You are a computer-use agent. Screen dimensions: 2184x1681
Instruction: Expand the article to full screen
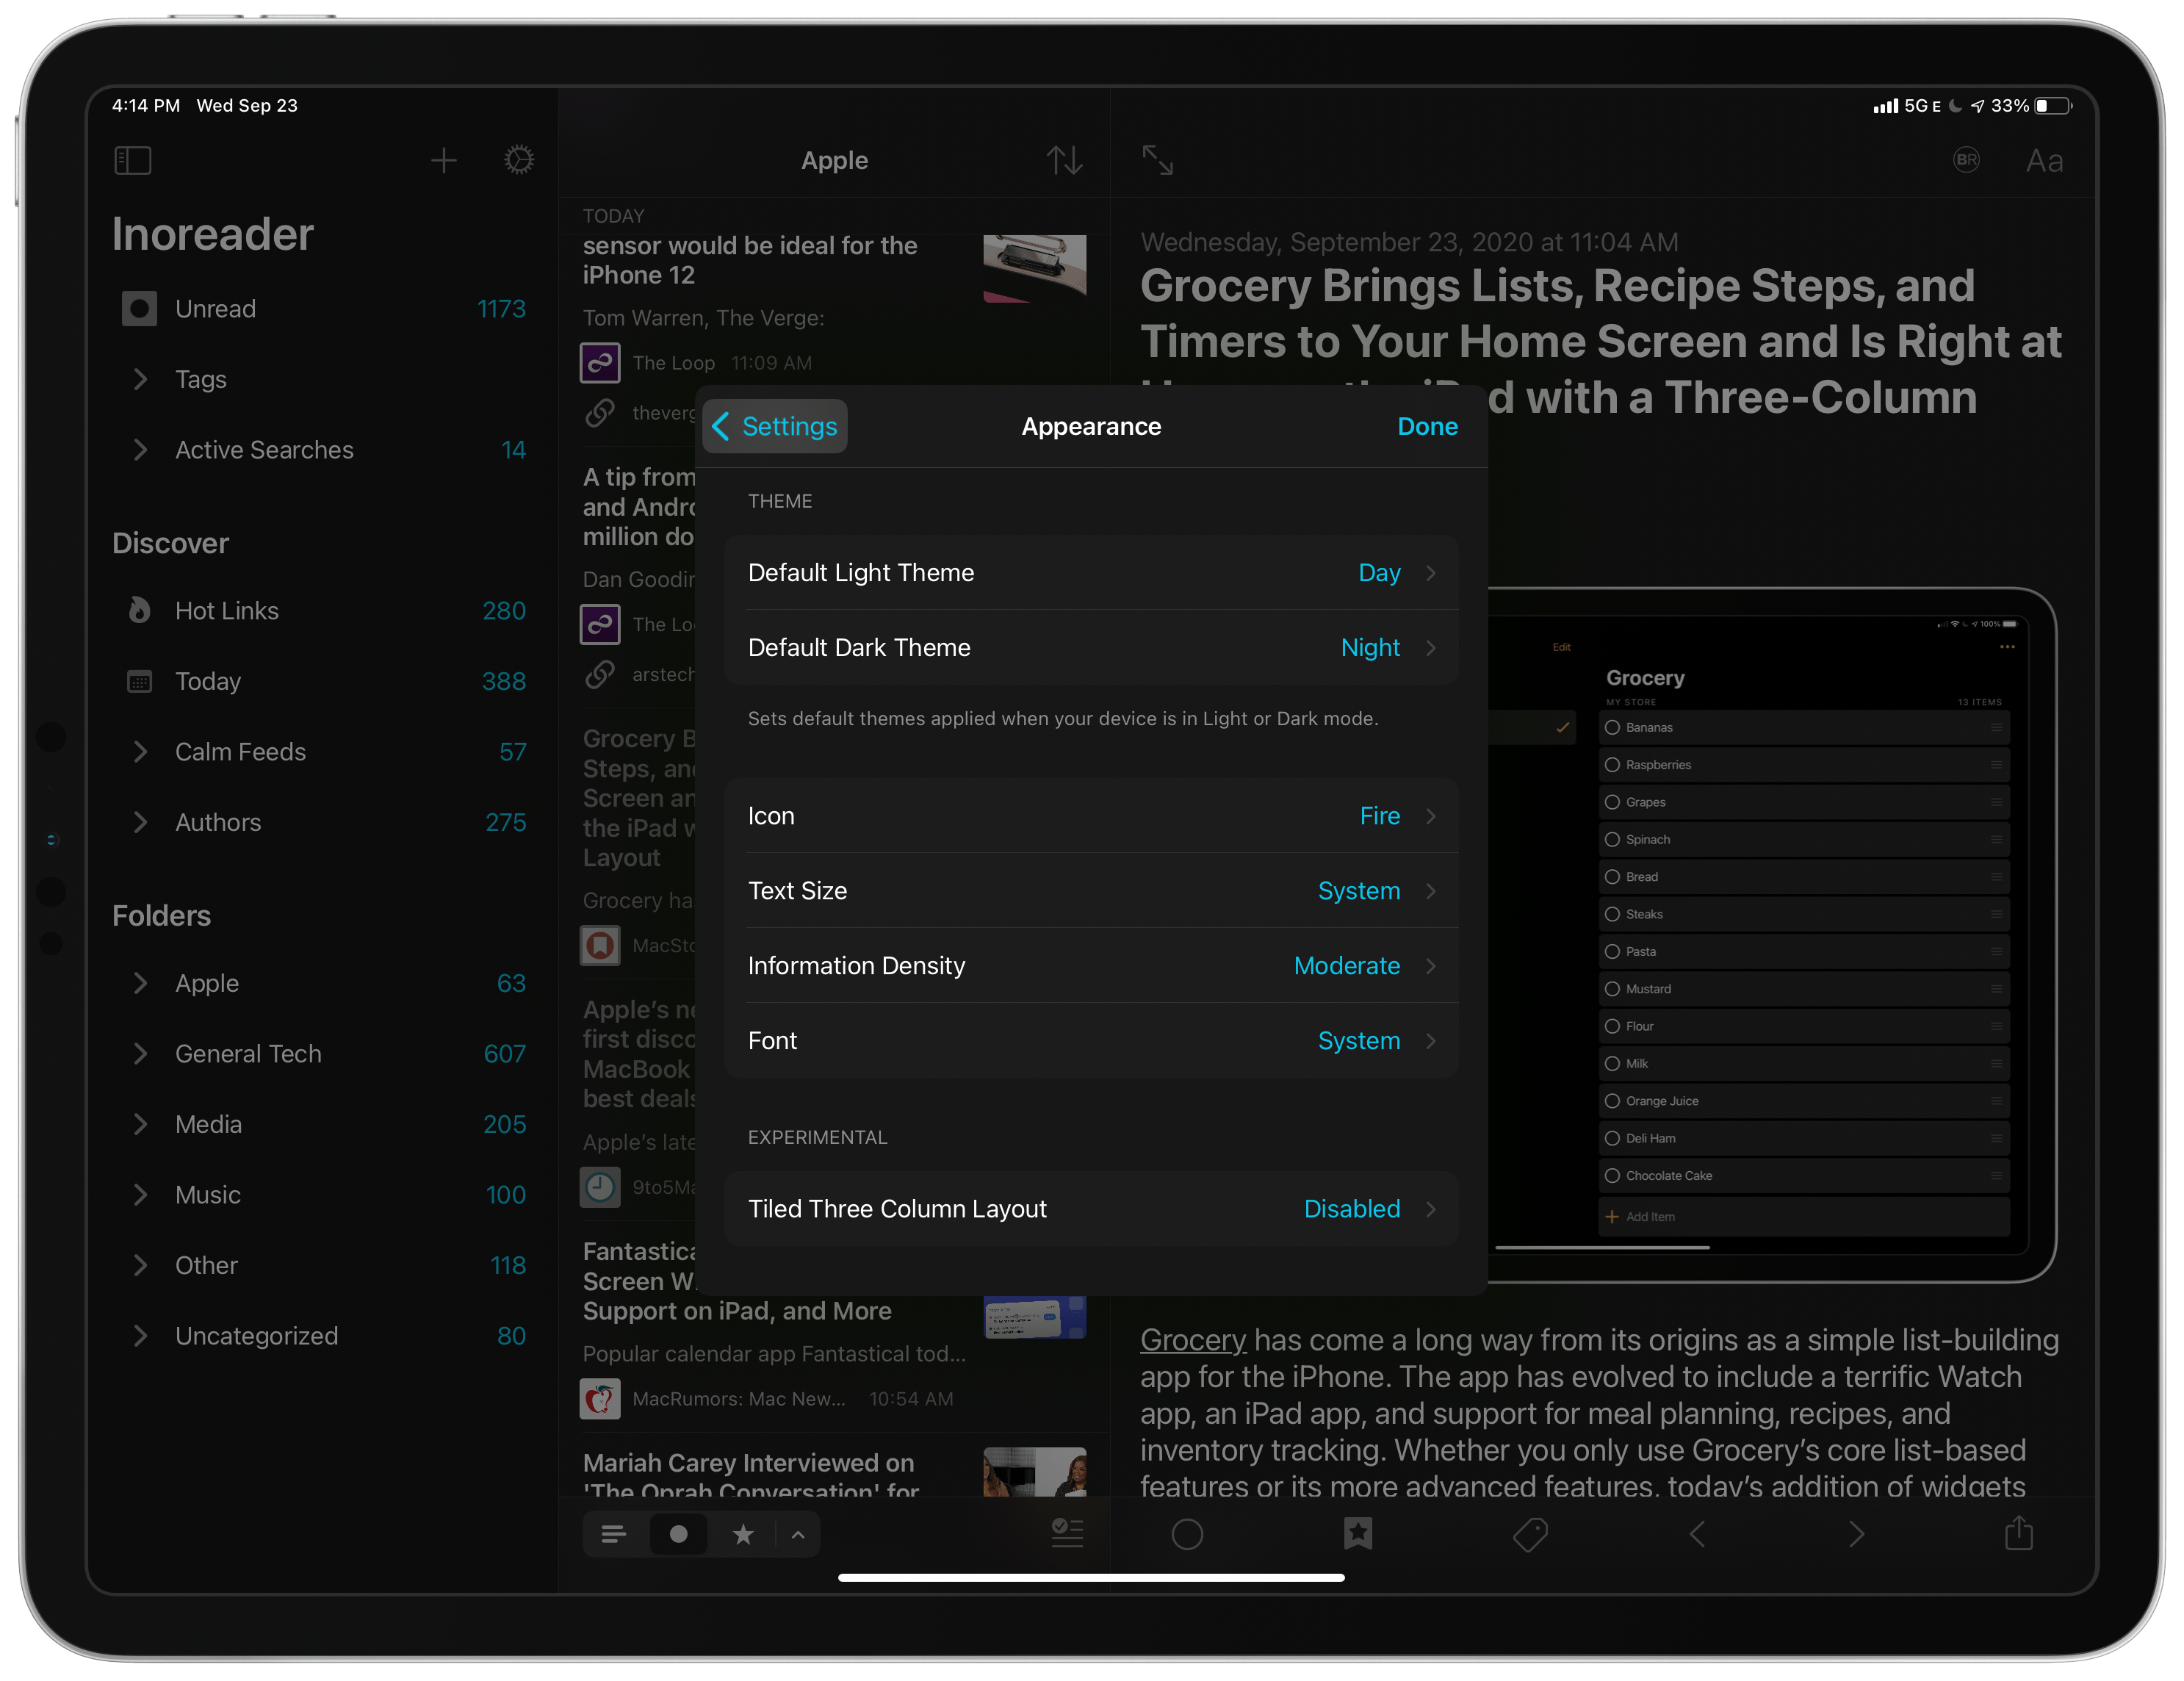1157,160
